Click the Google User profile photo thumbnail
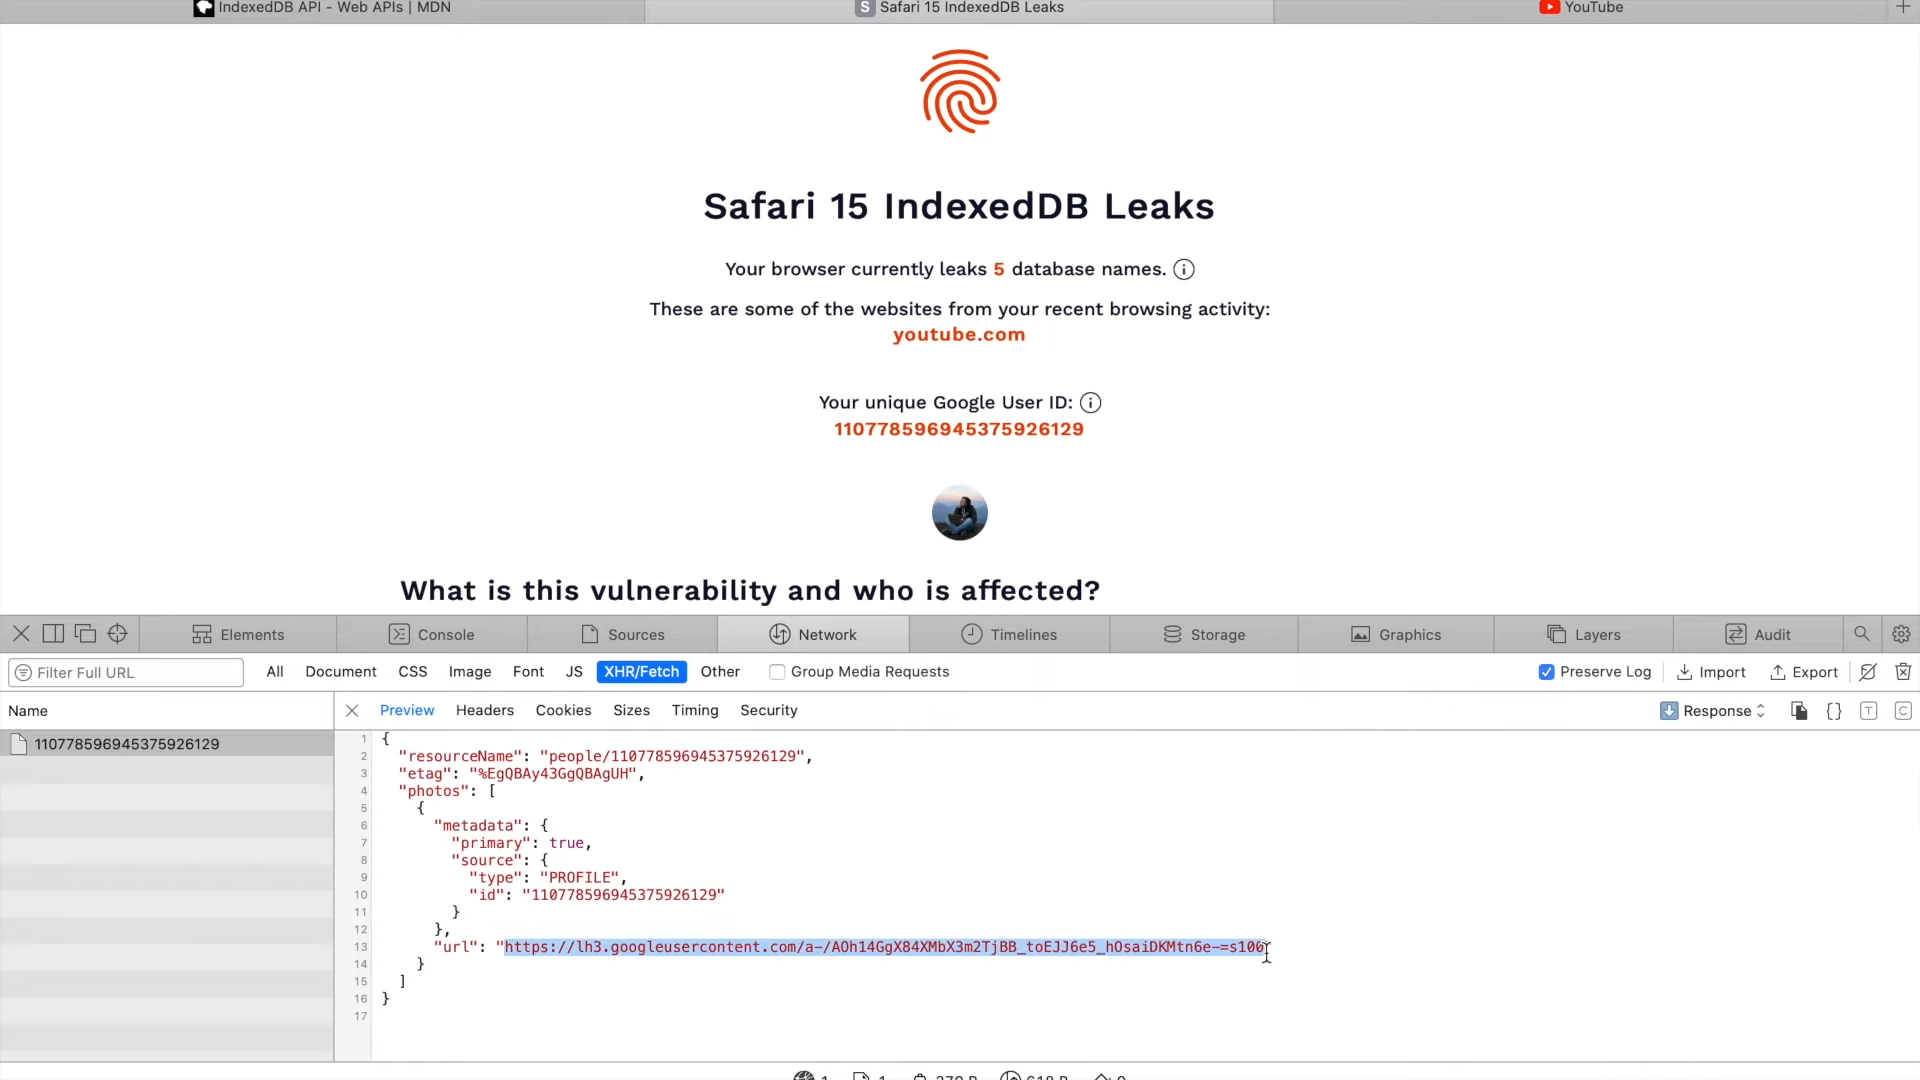 tap(959, 514)
